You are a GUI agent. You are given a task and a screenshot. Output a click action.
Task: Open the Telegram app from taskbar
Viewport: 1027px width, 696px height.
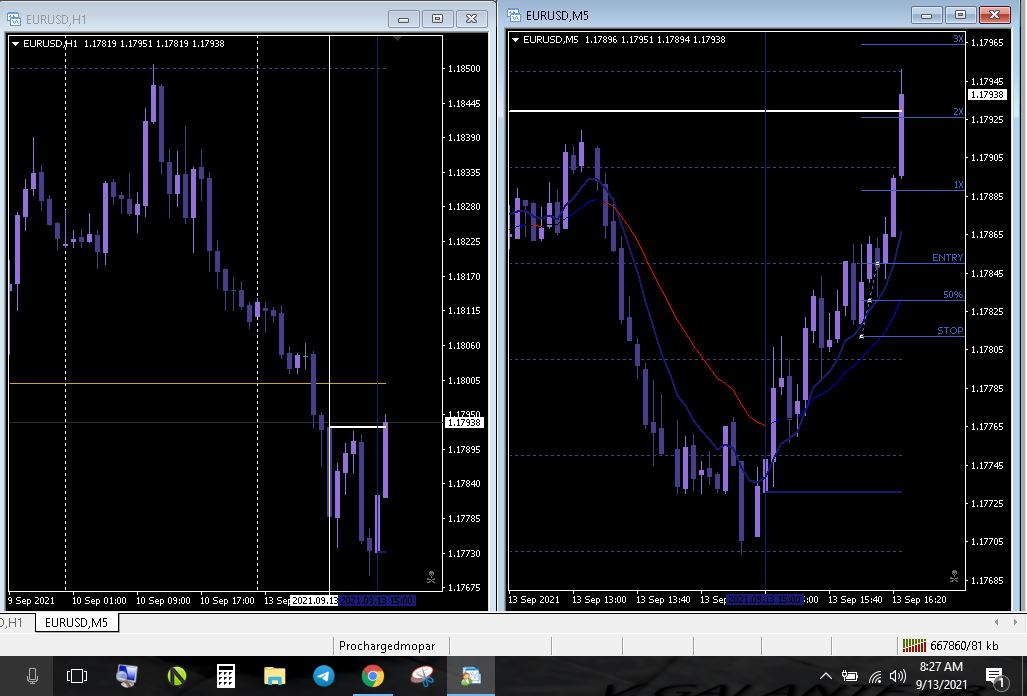click(323, 676)
